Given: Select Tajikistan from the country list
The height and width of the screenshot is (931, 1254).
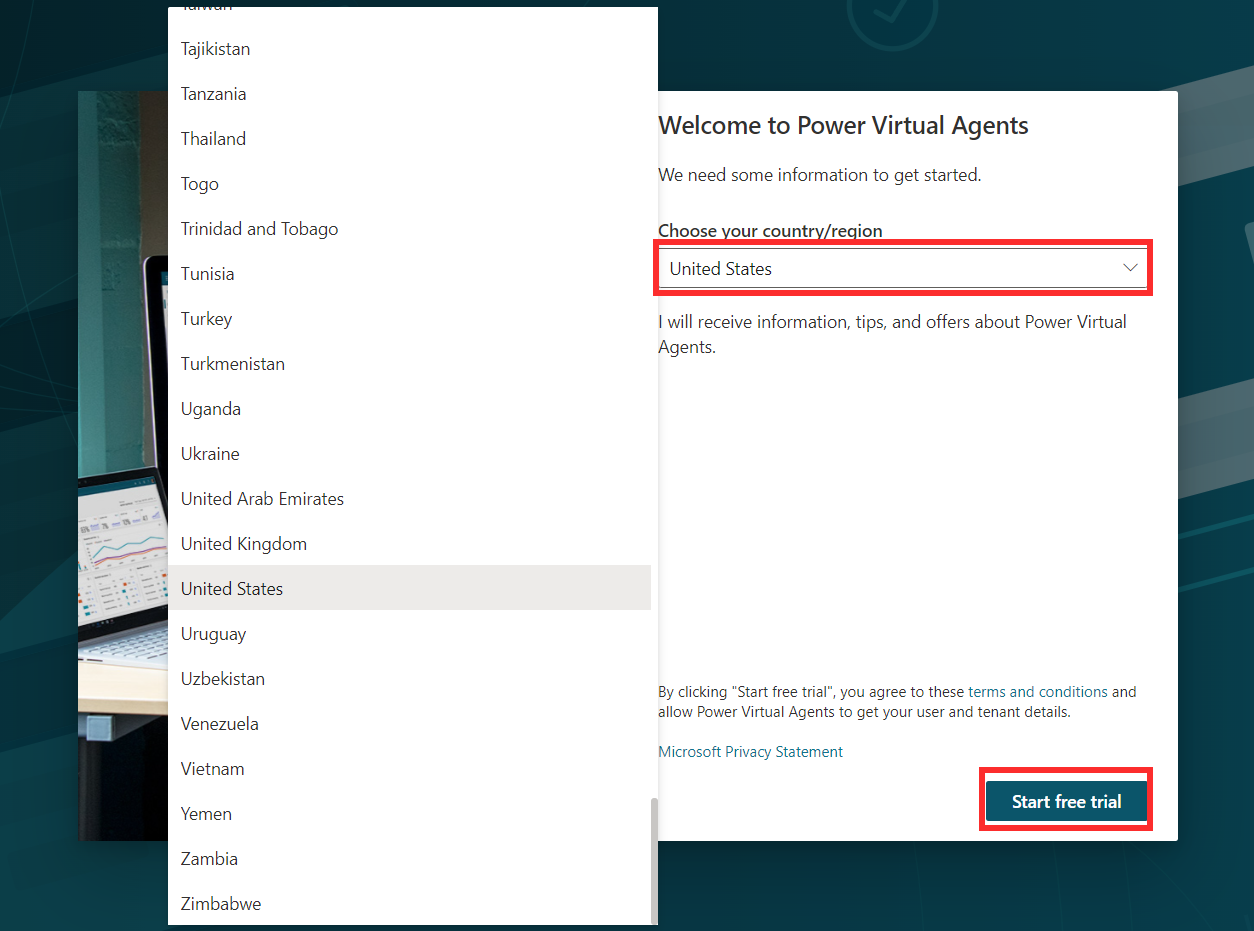Looking at the screenshot, I should click(409, 49).
